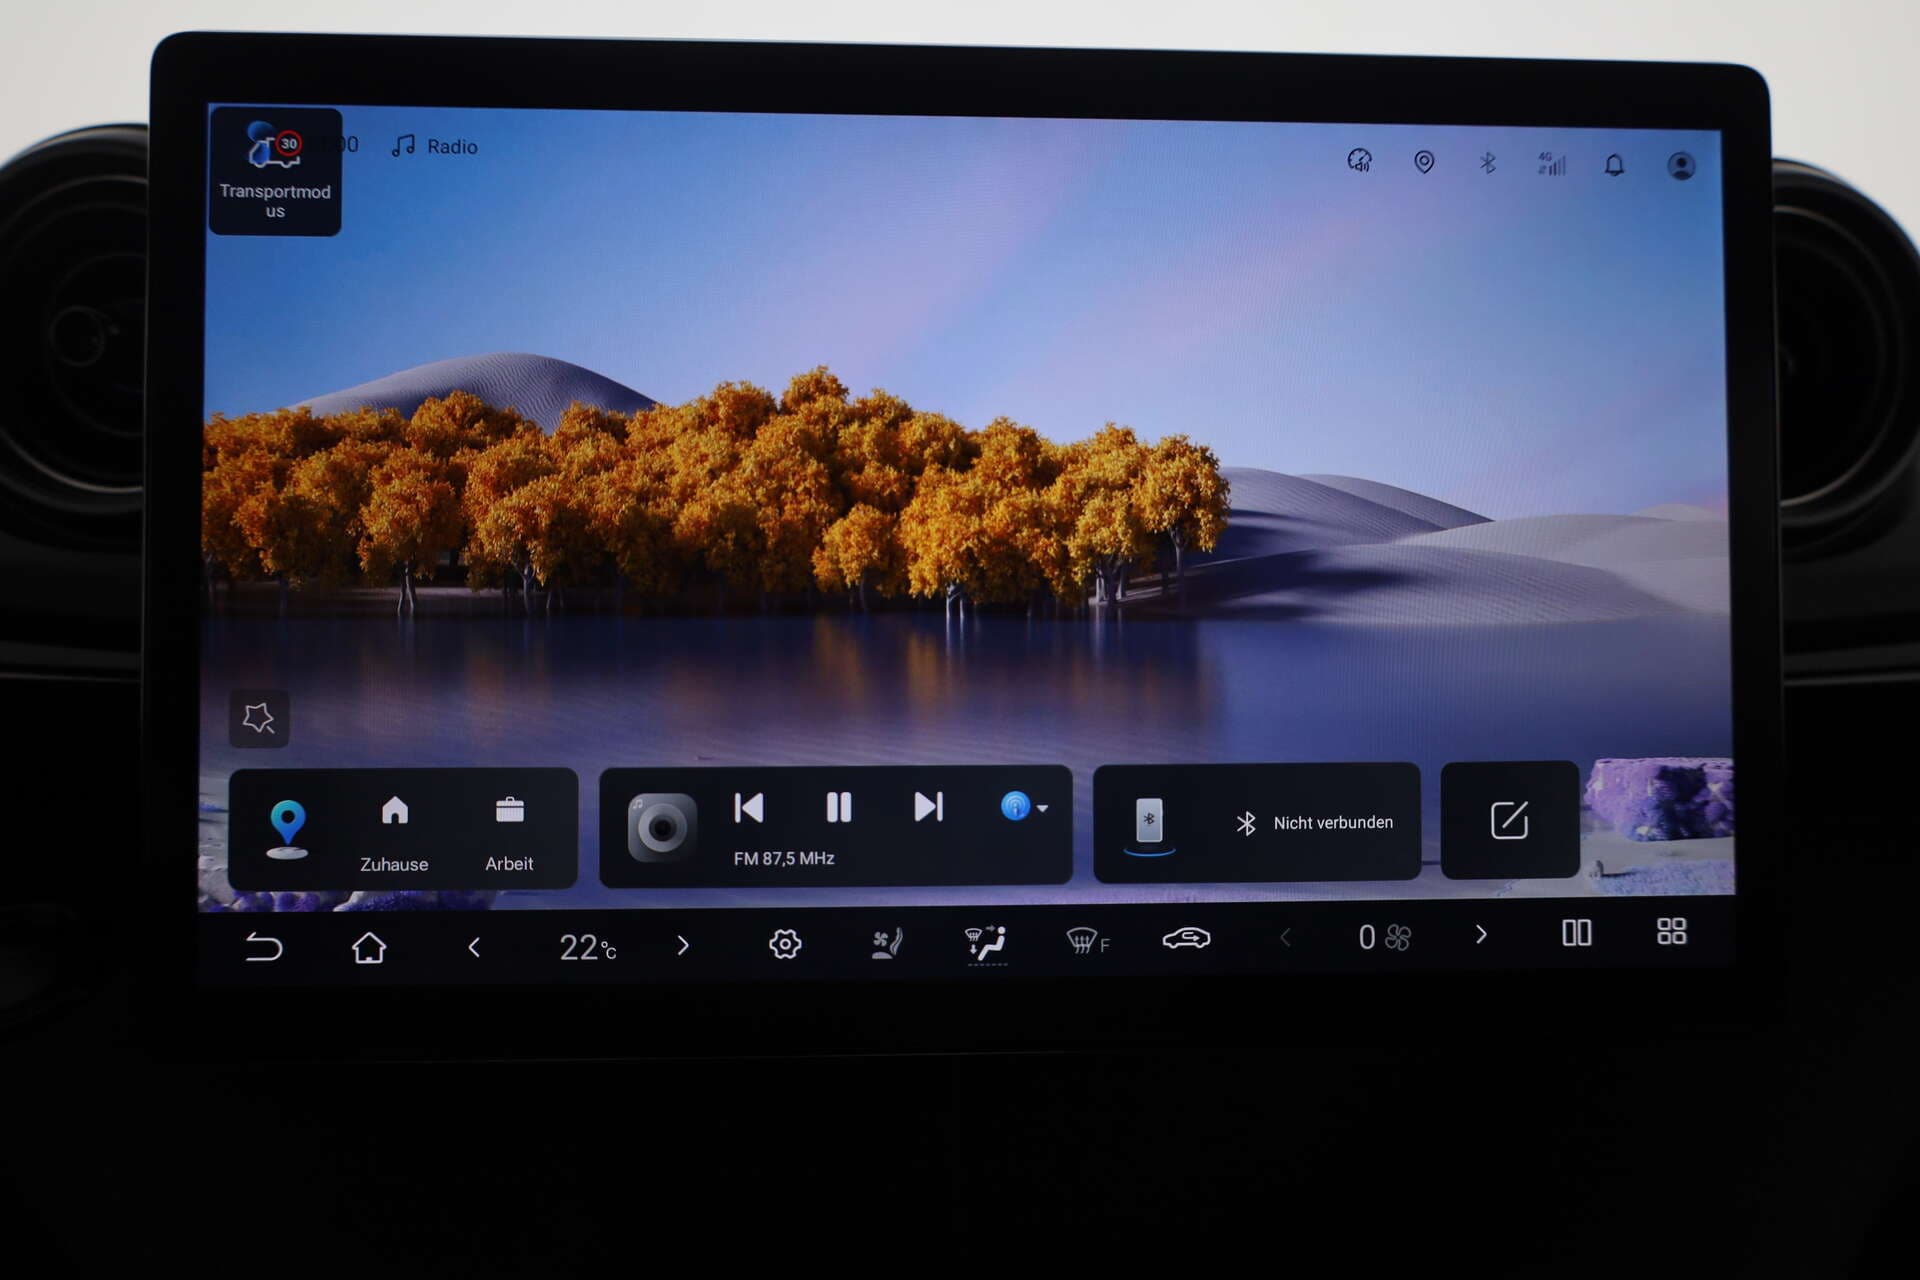Increase the temperature with right chevron
The height and width of the screenshot is (1280, 1920).
coord(683,945)
